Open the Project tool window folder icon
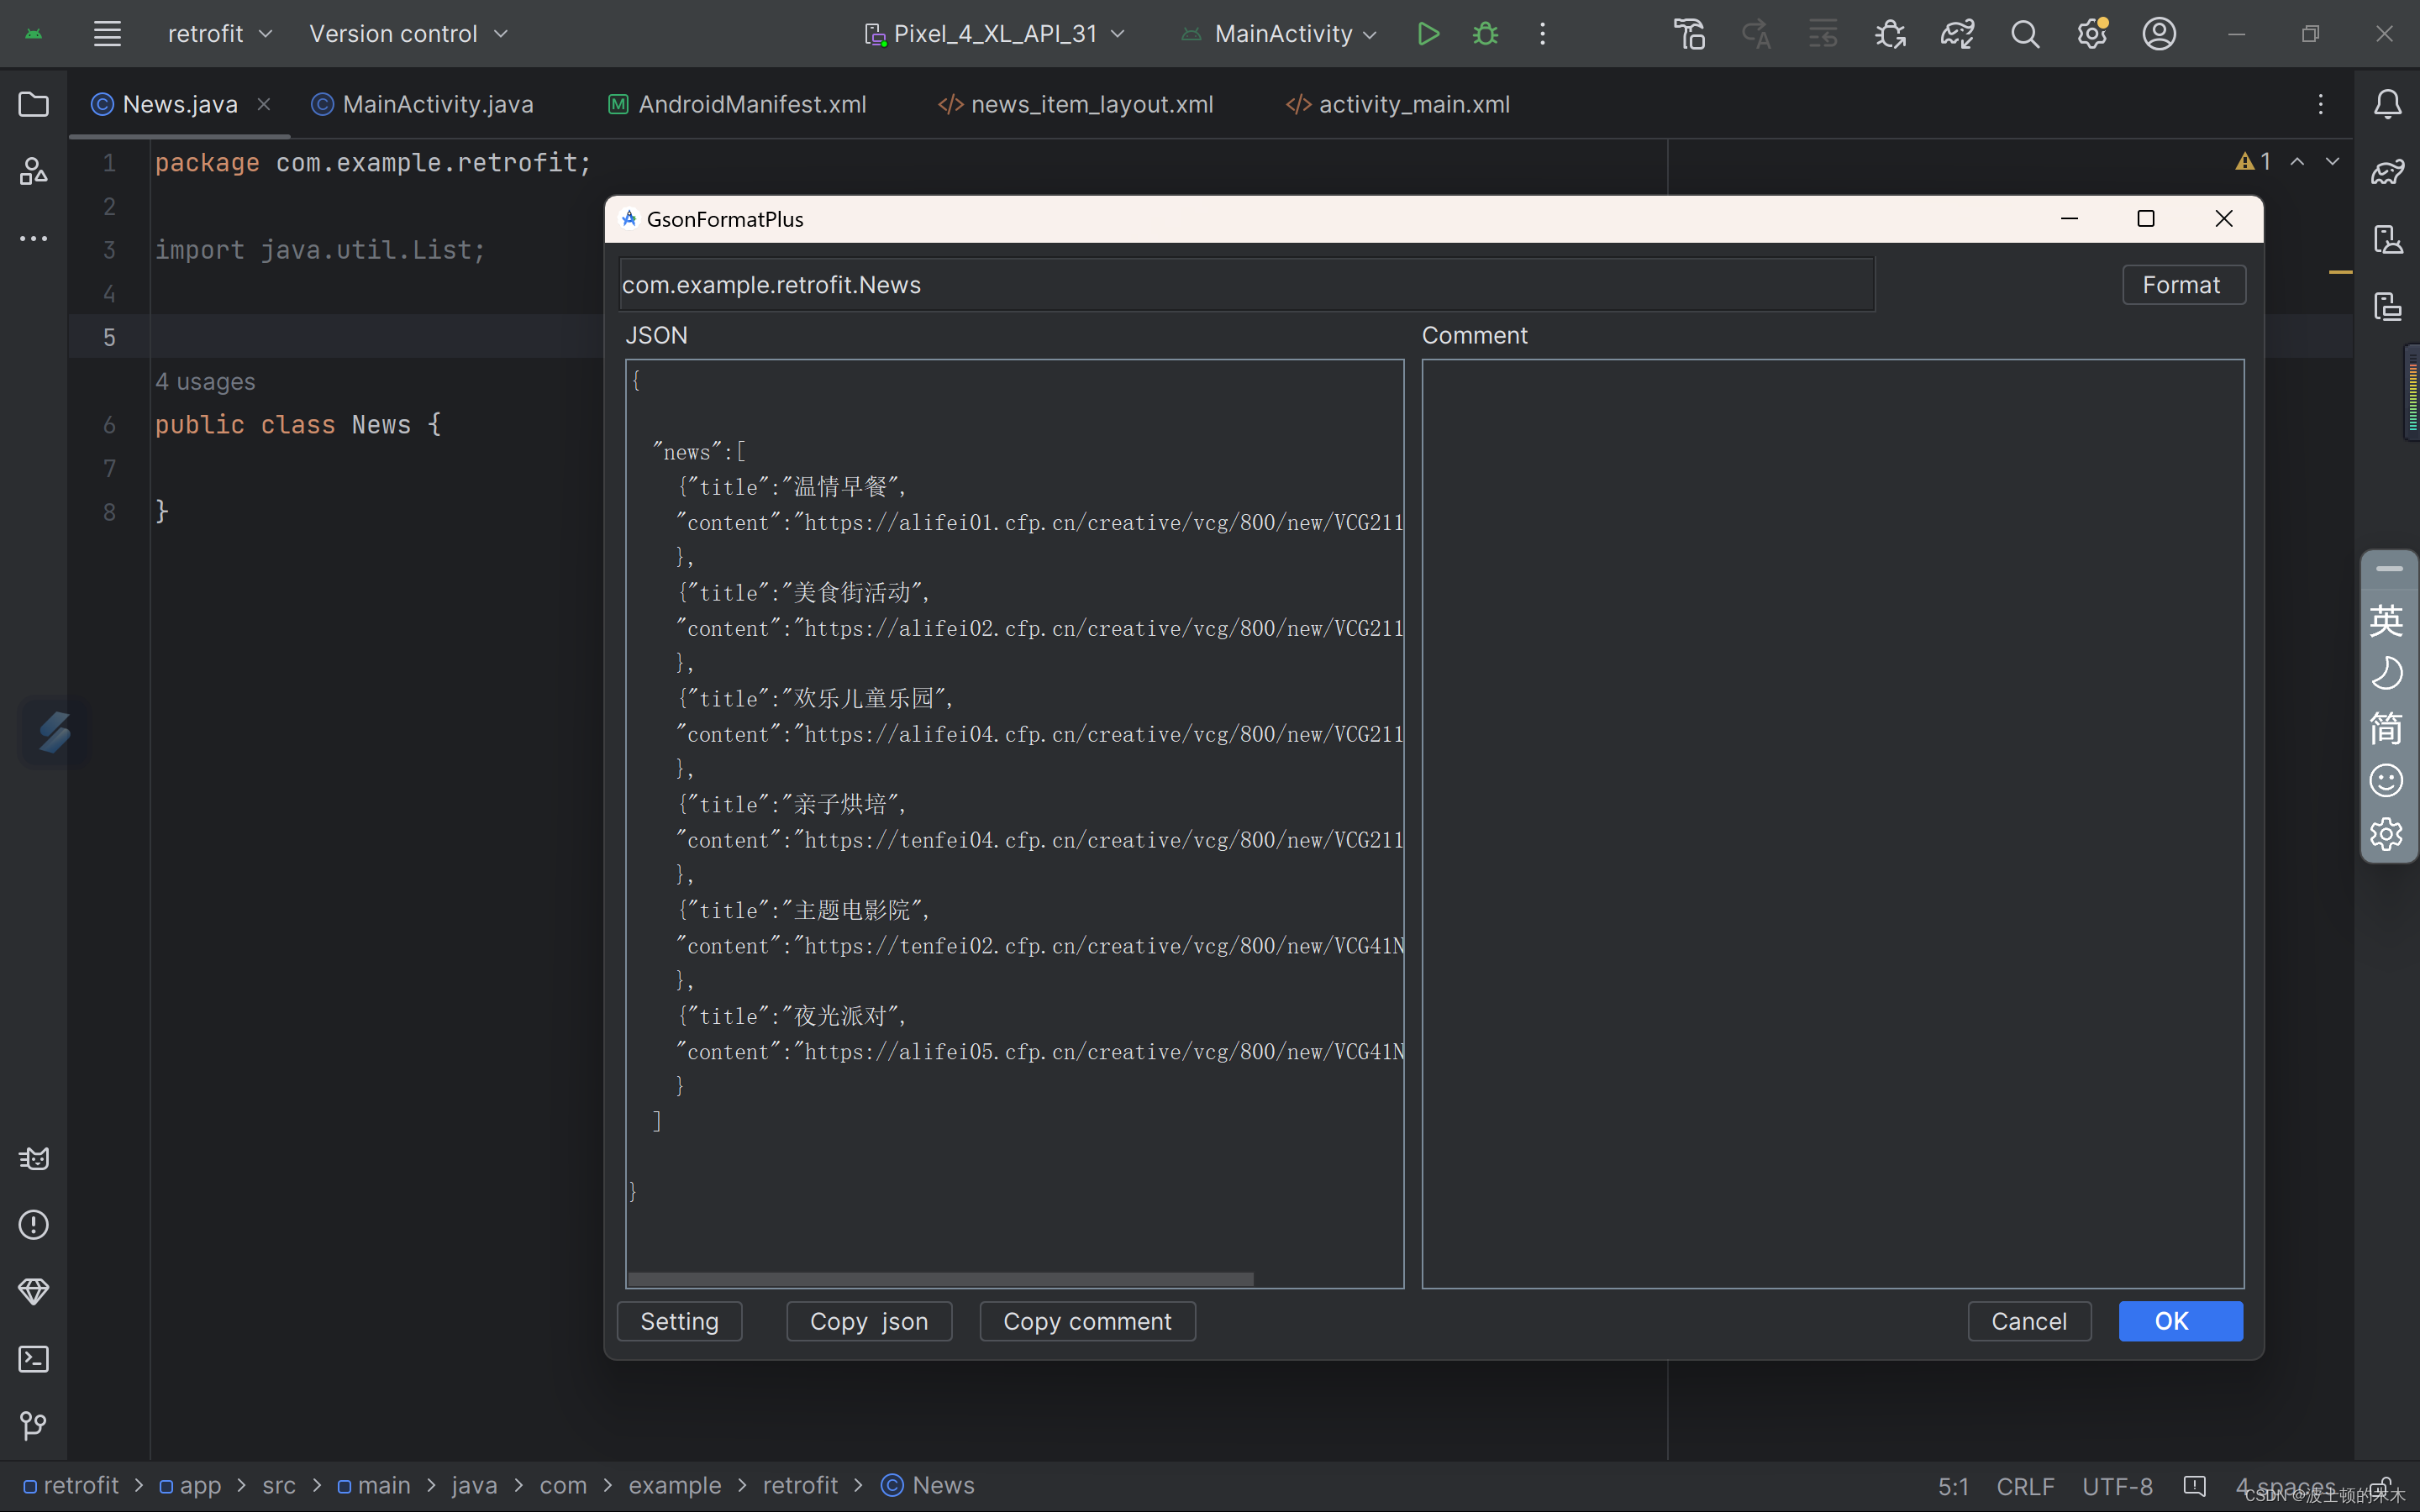The image size is (2420, 1512). click(33, 105)
